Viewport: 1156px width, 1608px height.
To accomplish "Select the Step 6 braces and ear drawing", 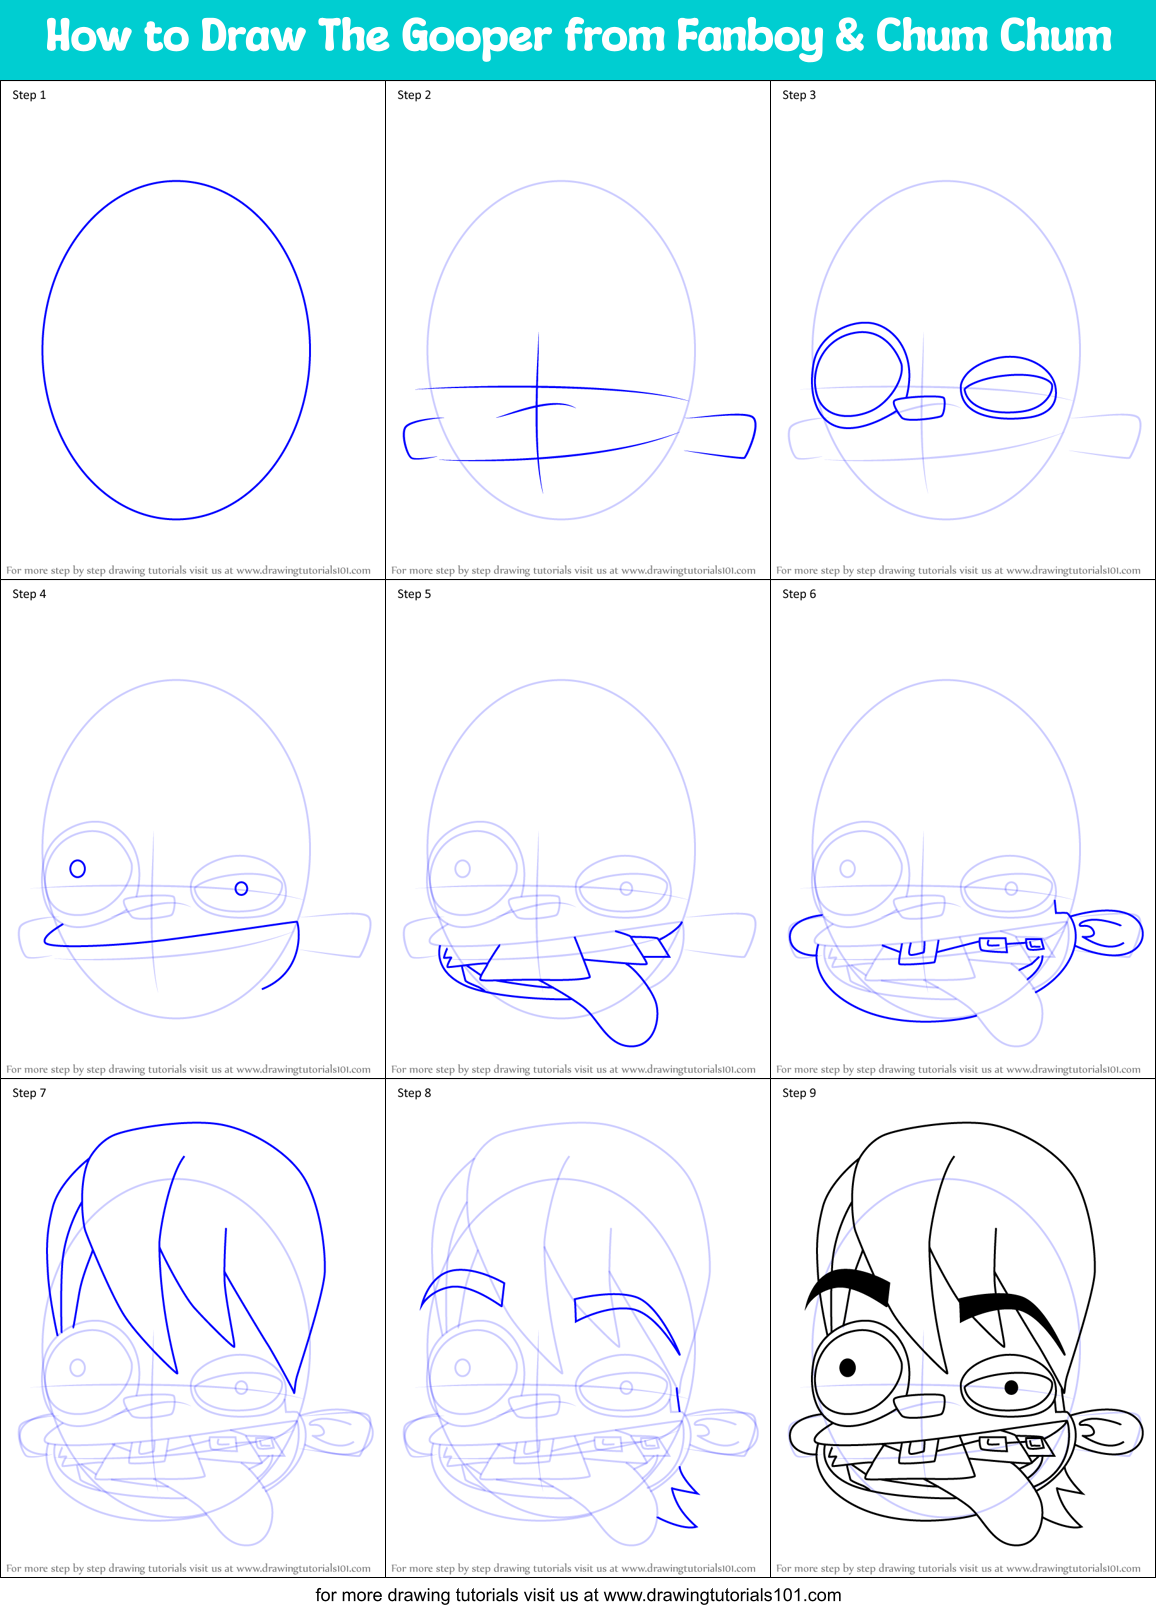I will [966, 863].
